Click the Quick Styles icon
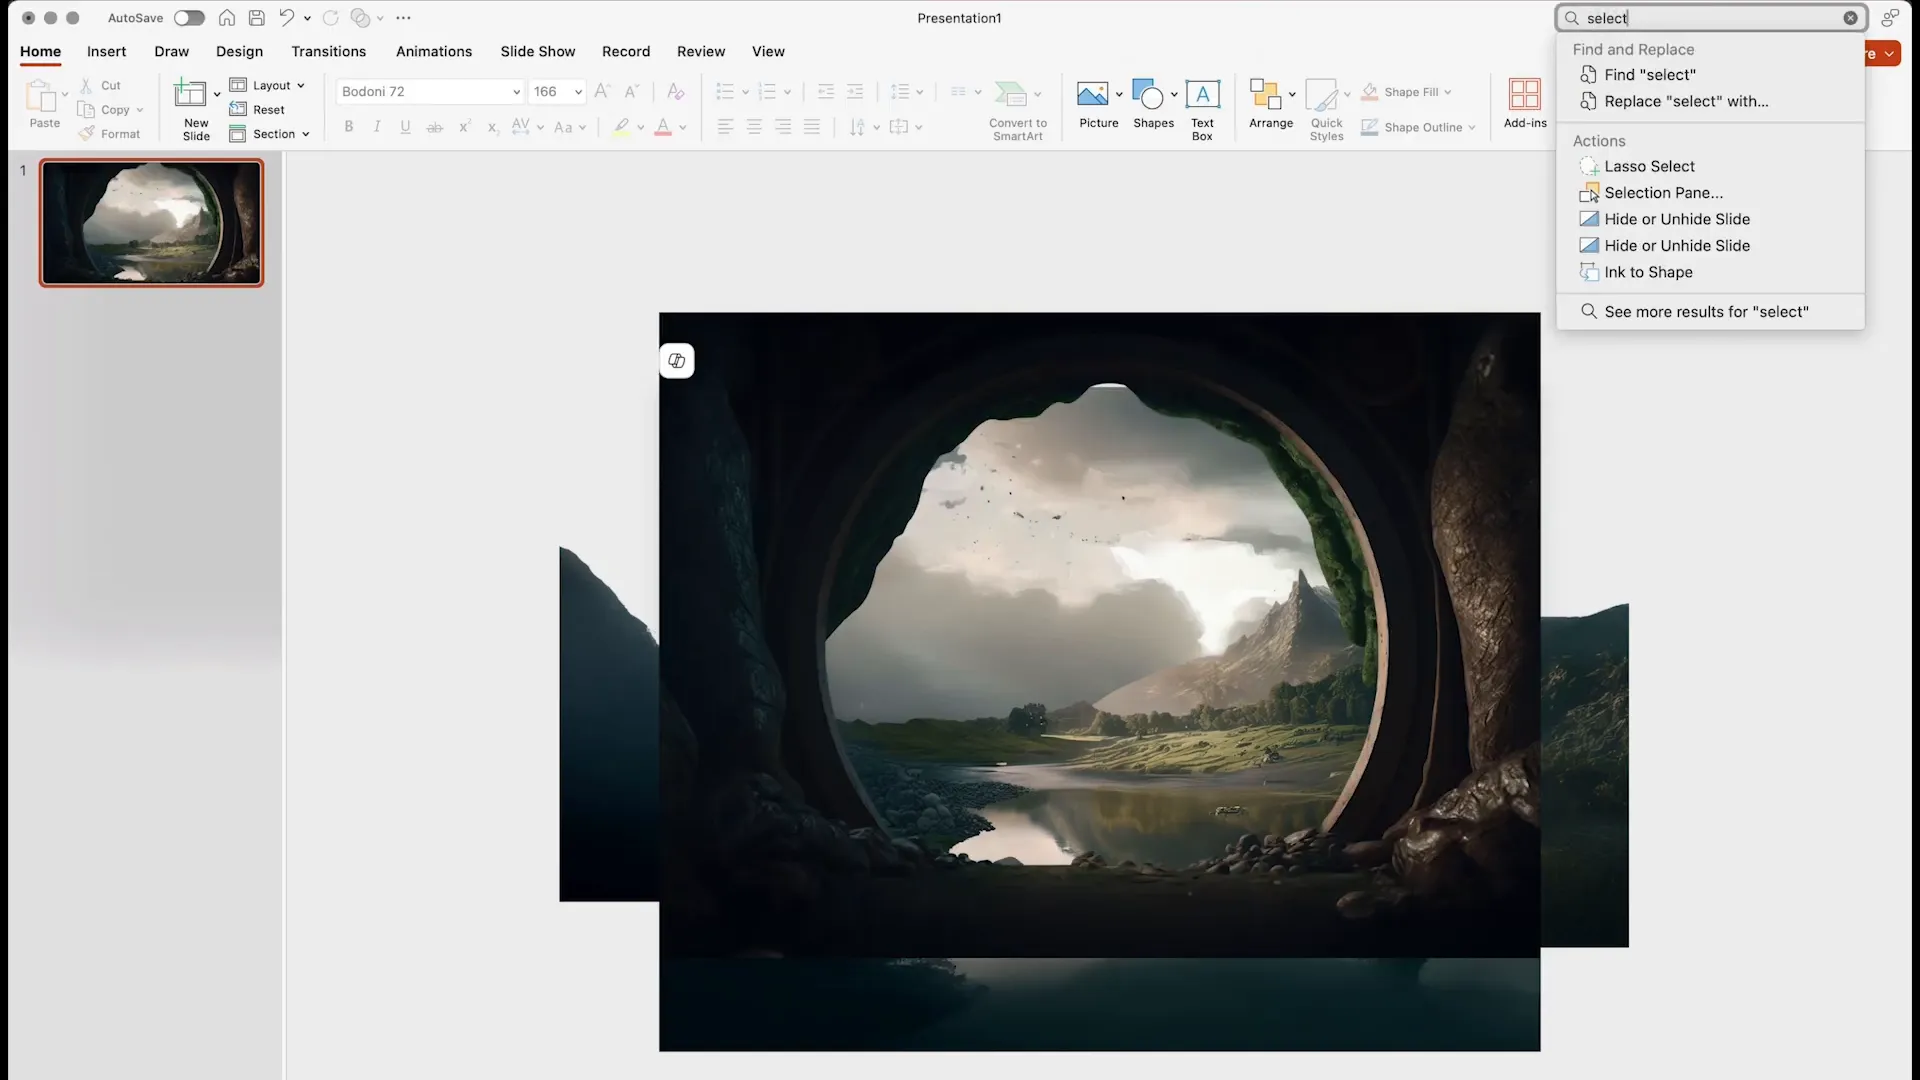1920x1080 pixels. (1322, 94)
